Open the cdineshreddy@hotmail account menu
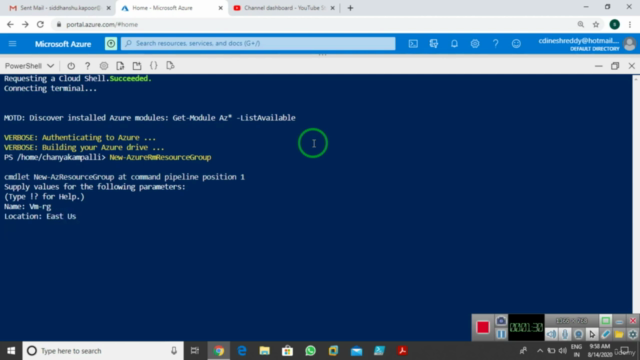This screenshot has height=360, width=640. (x=587, y=44)
